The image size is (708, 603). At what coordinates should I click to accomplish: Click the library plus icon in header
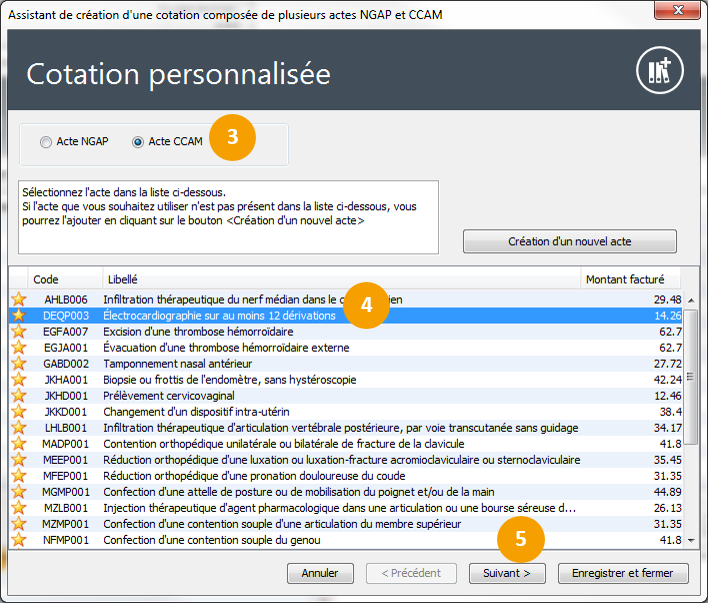click(659, 72)
